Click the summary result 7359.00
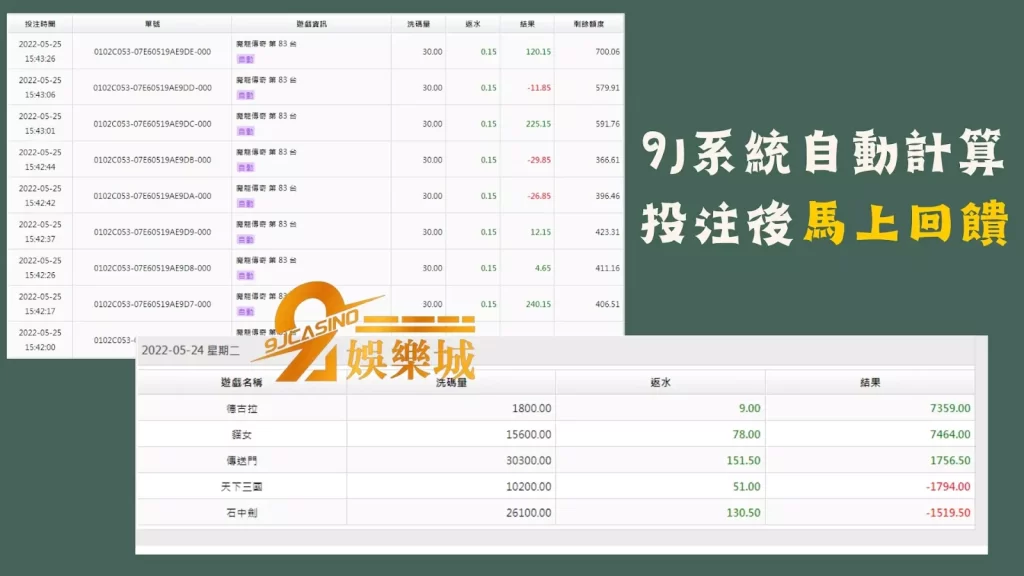Image resolution: width=1024 pixels, height=576 pixels. point(950,408)
